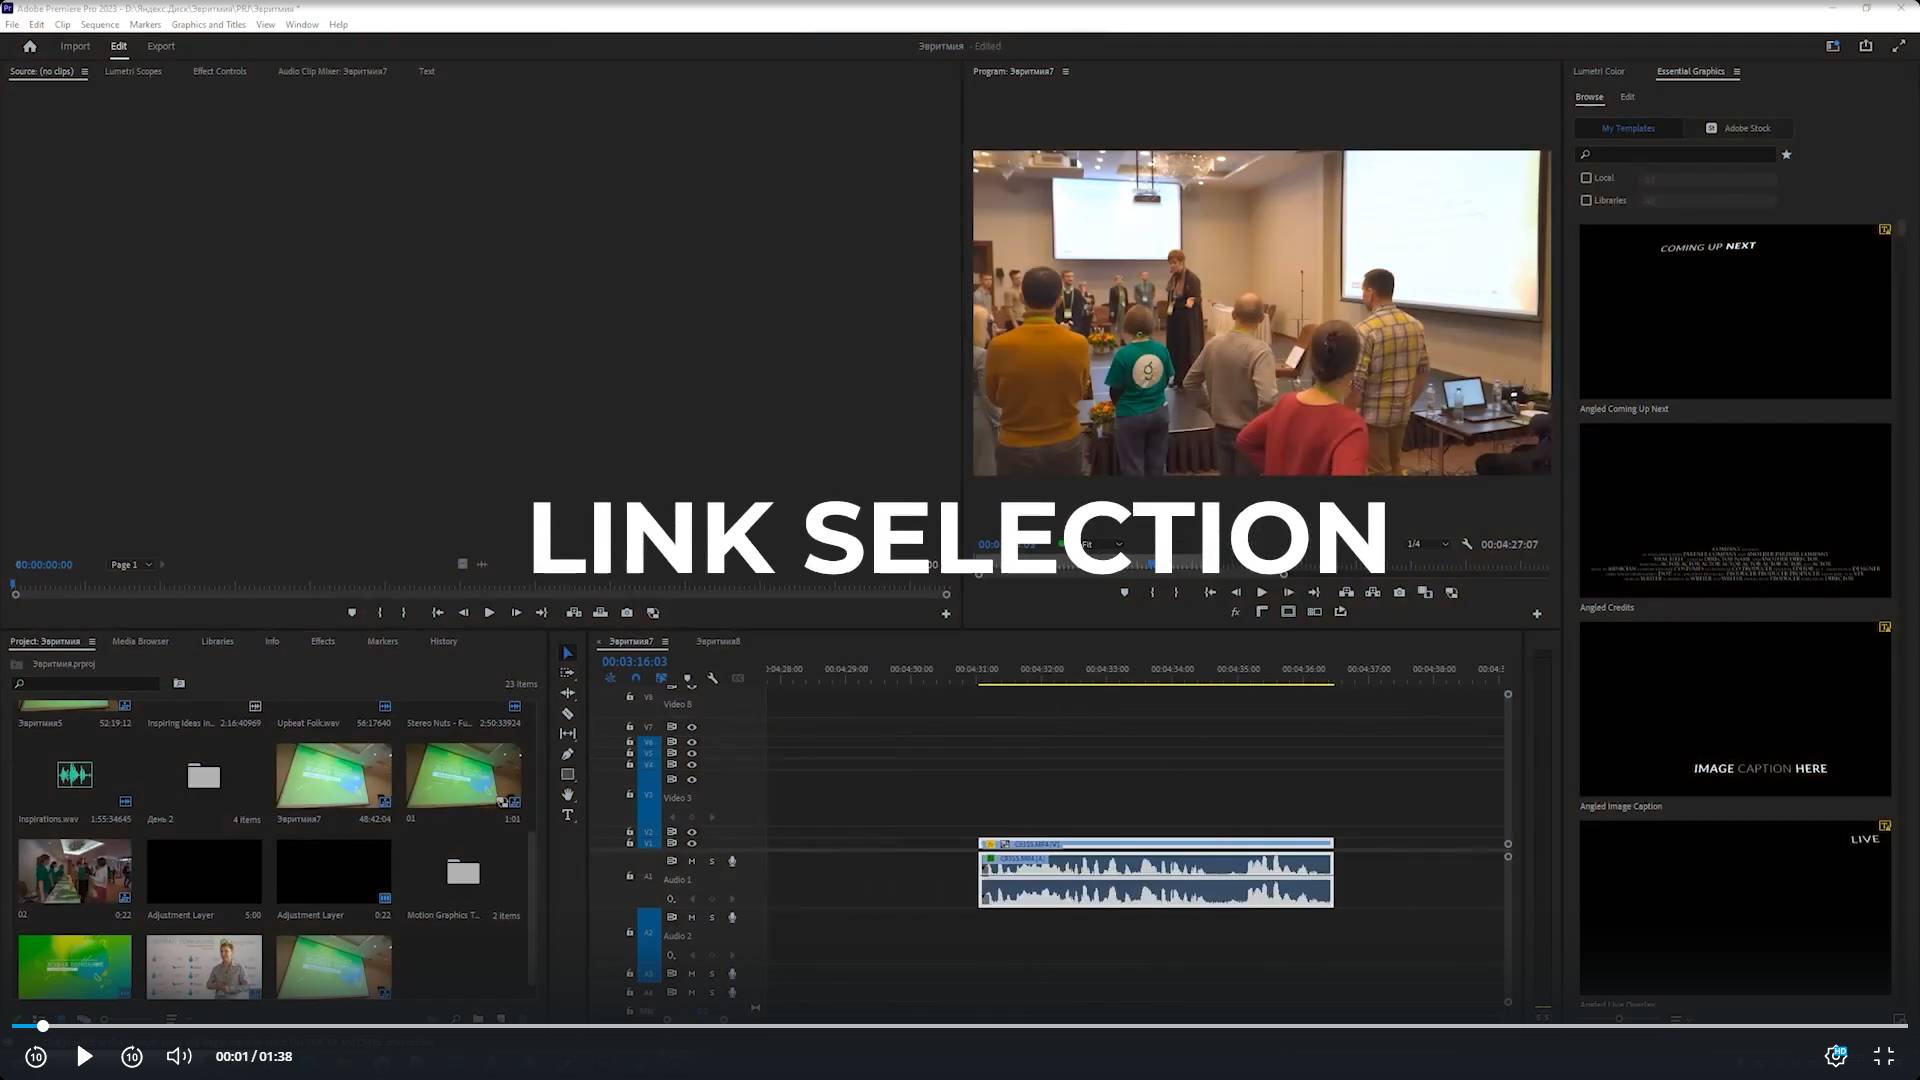Enable the Local checkbox
Screen dimensions: 1920x1080
click(x=1586, y=178)
